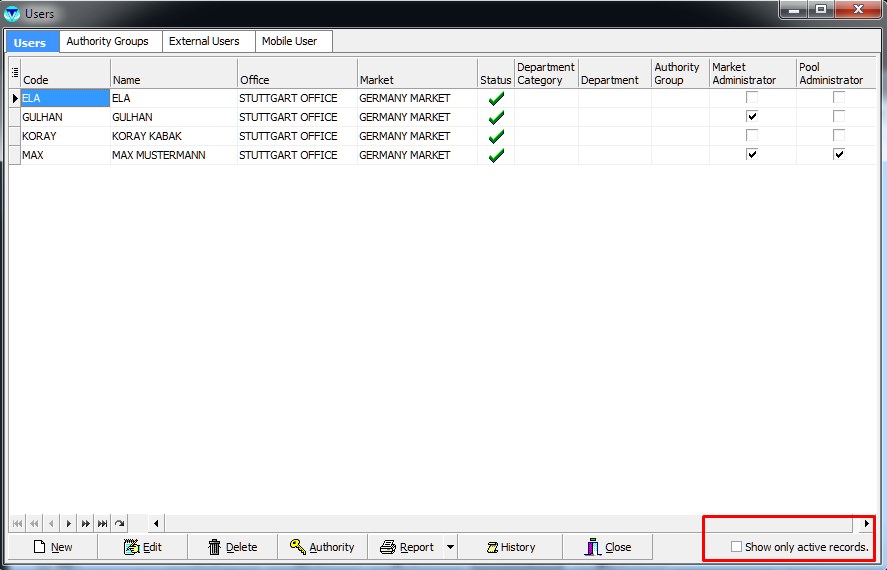The width and height of the screenshot is (887, 570).
Task: Open grid column chooser in header corner
Action: click(x=15, y=73)
